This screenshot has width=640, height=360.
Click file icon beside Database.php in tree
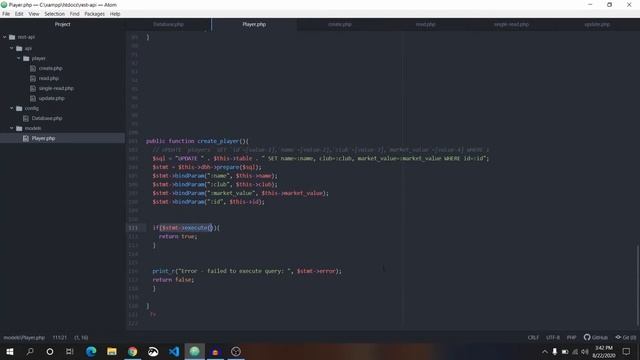[x=26, y=118]
